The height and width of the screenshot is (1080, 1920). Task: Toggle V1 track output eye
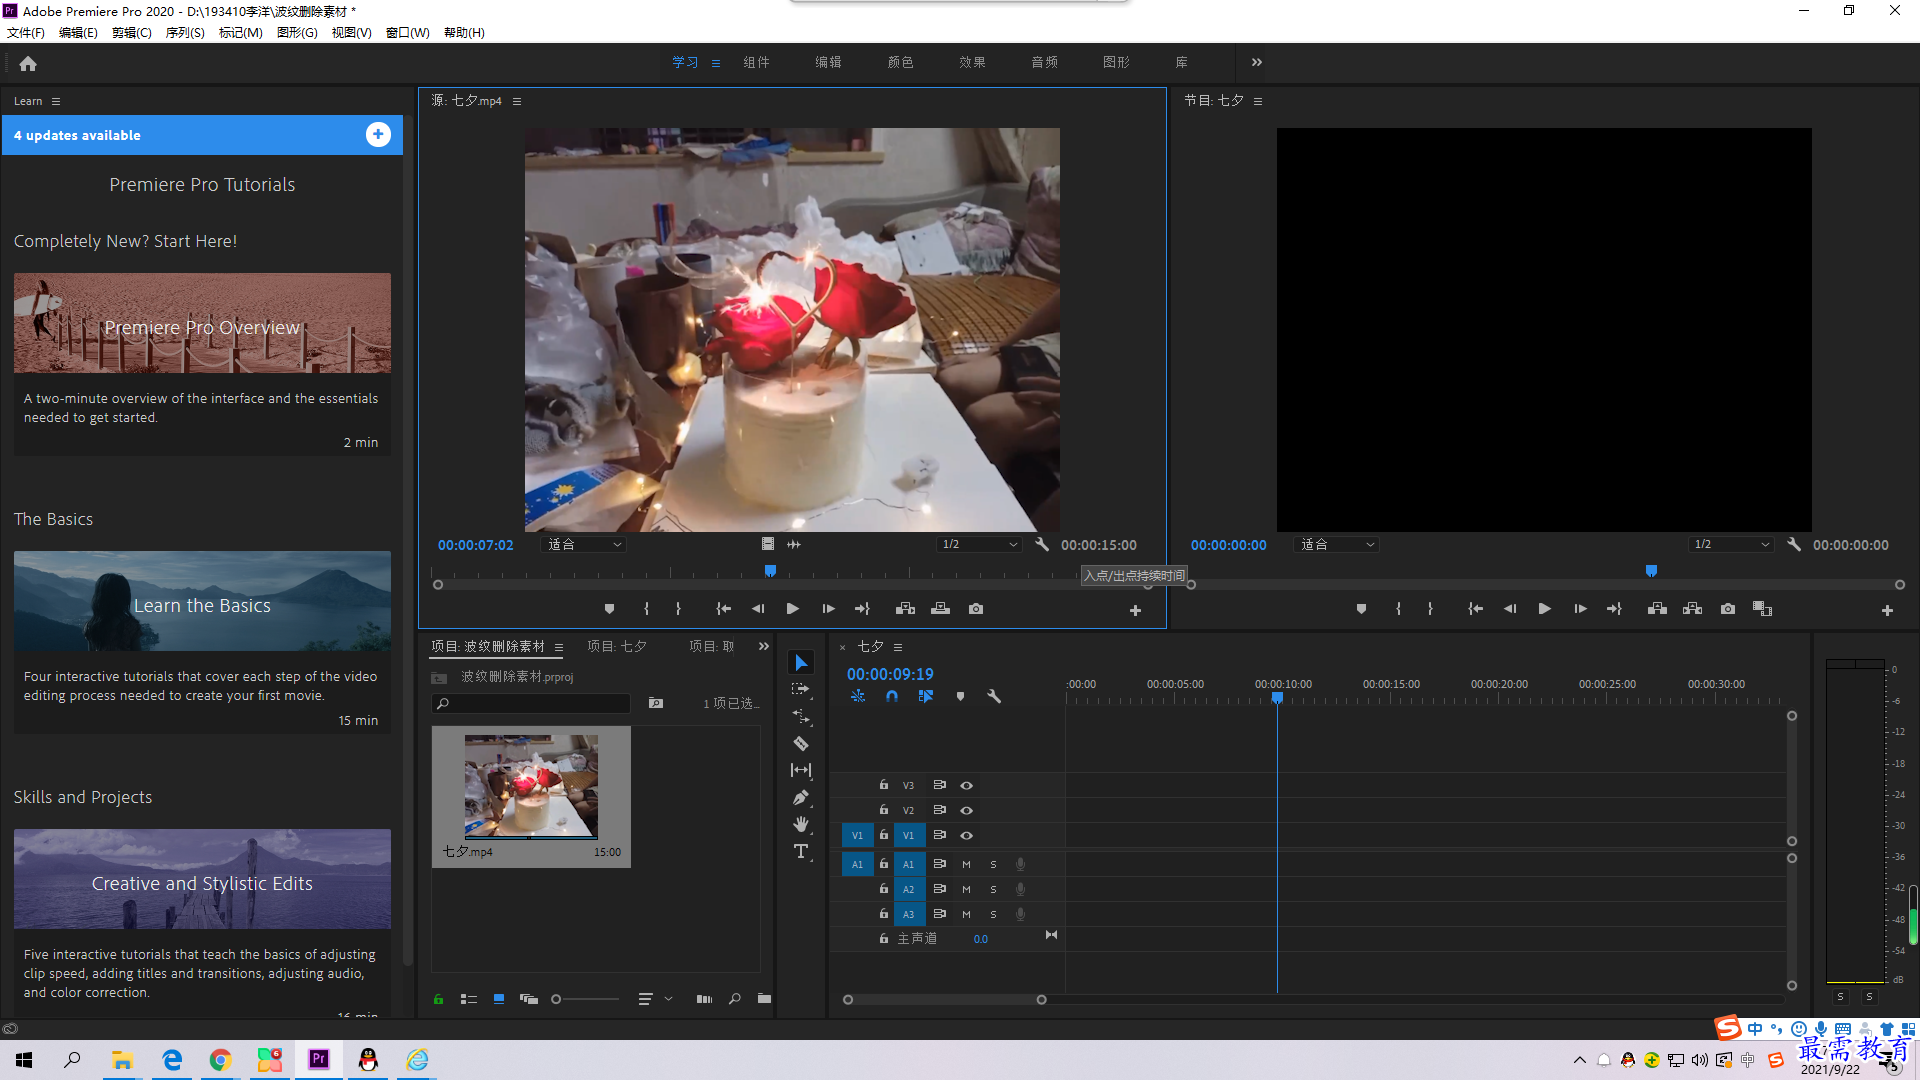tap(966, 835)
